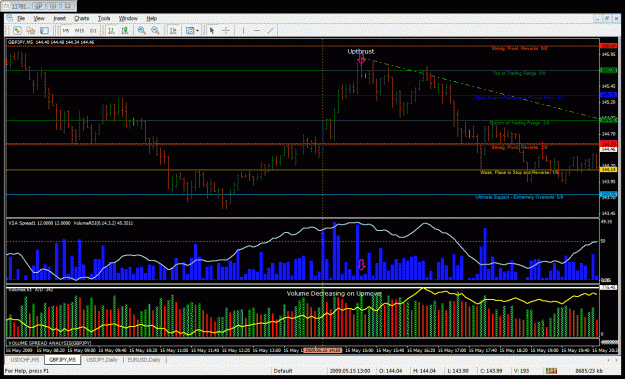Toggle the Market Watch panel icon
Image resolution: width=625 pixels, height=379 pixels.
coord(44,30)
